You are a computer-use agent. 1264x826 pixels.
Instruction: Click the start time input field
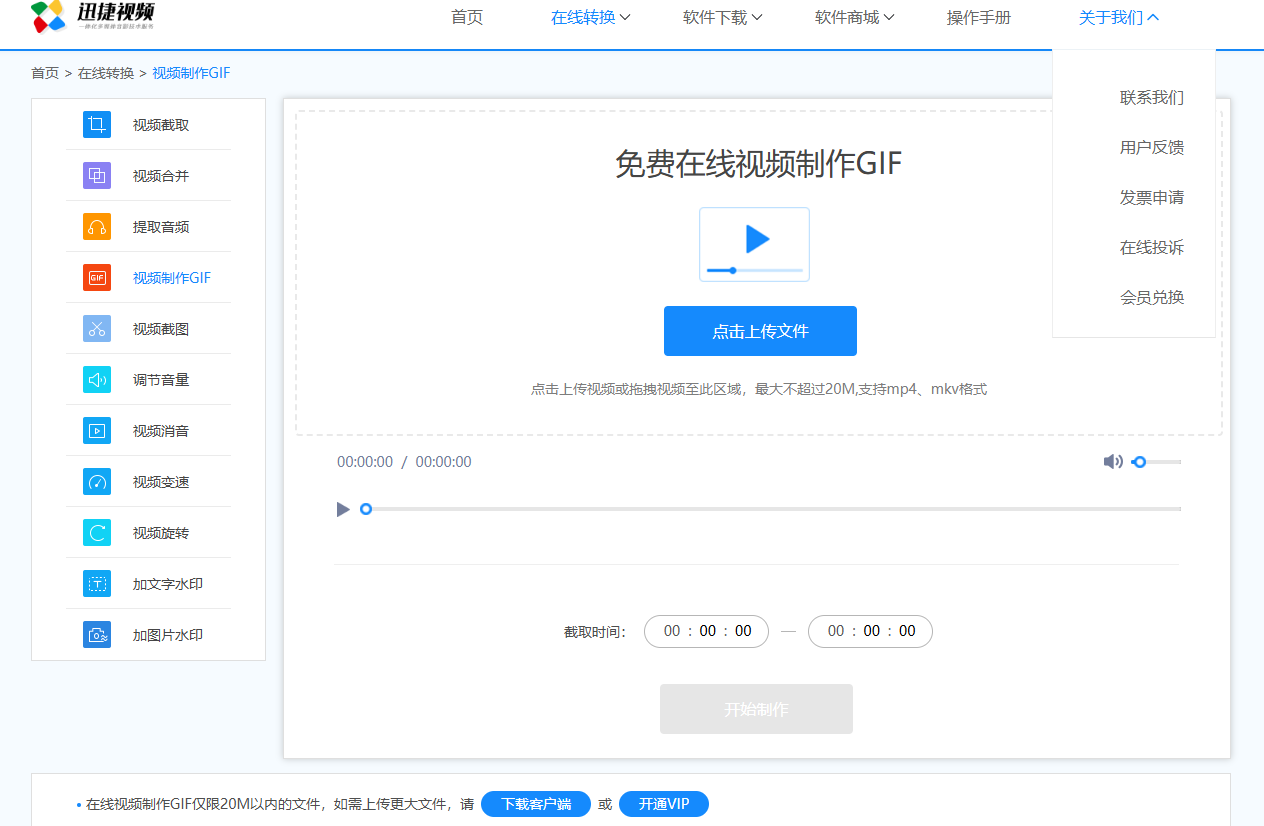pos(706,631)
